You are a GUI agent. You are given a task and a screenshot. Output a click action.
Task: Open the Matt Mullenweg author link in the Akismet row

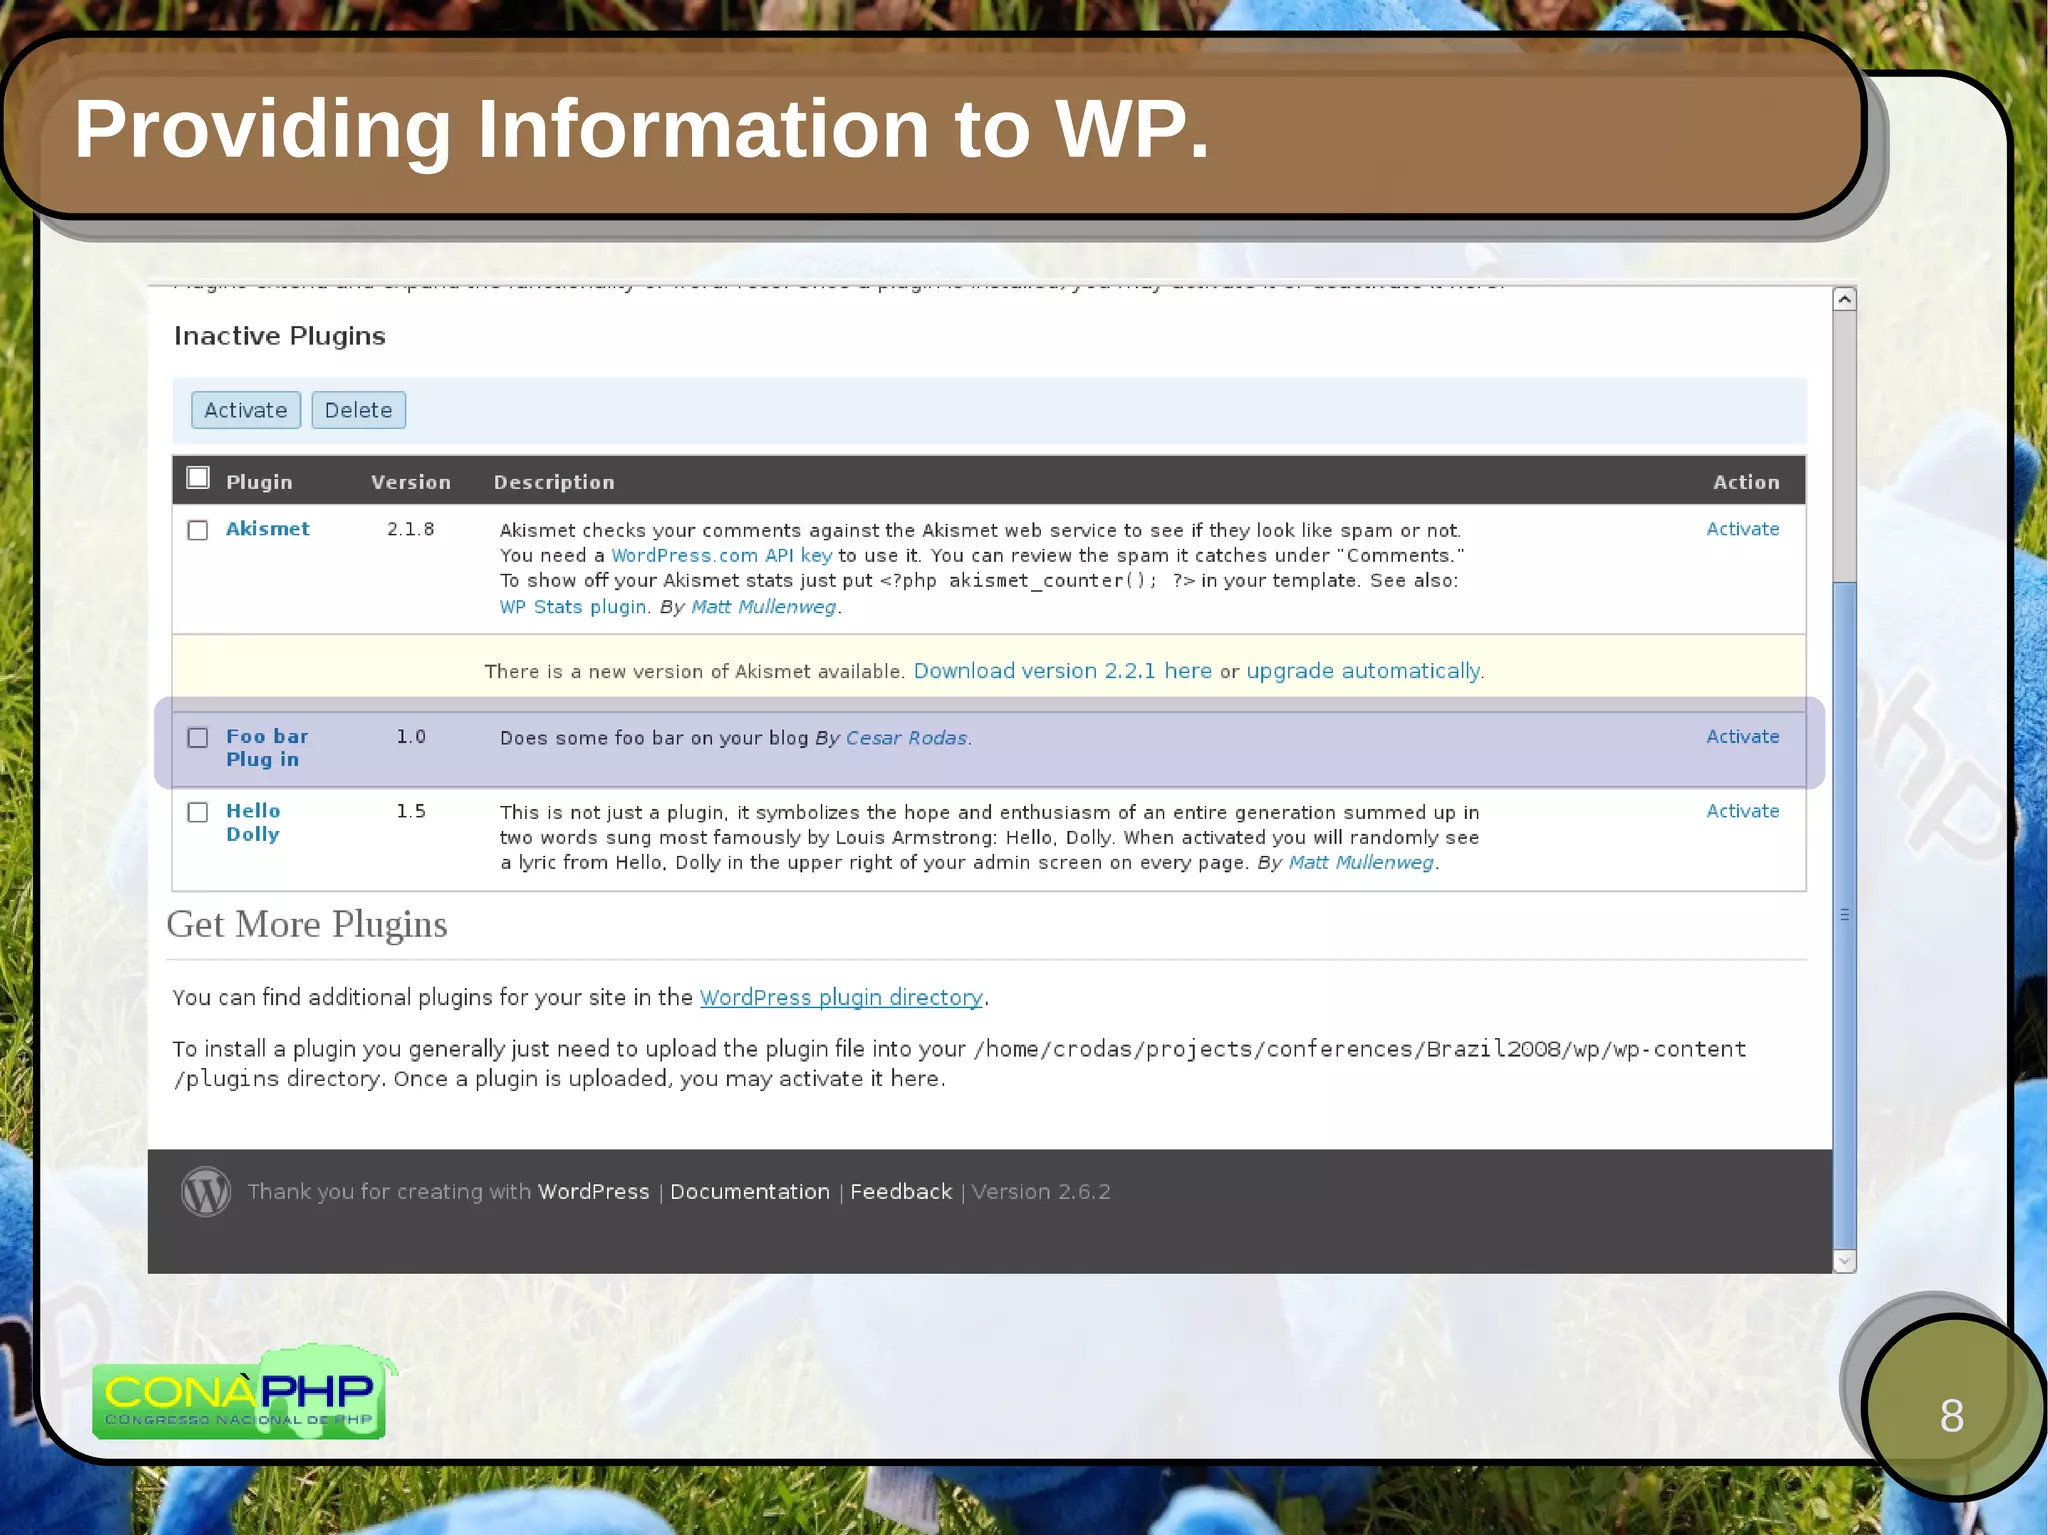tap(764, 607)
